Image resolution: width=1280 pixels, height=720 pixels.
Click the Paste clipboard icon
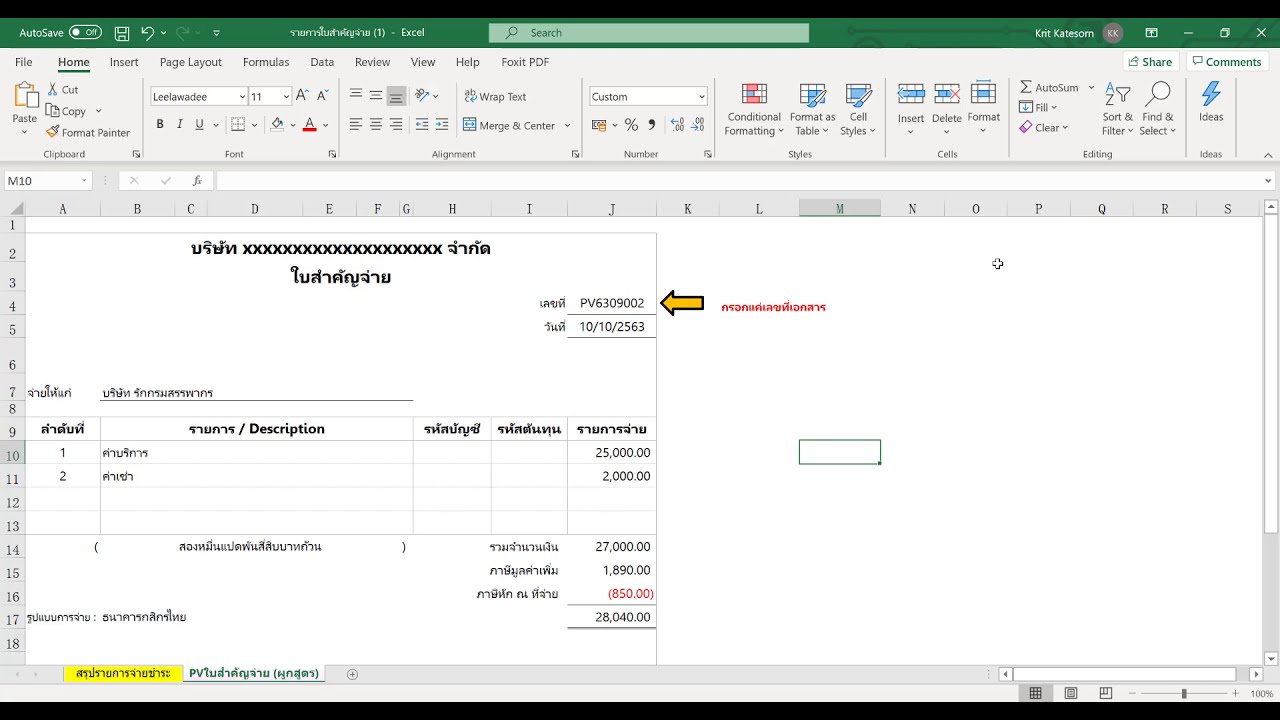point(25,97)
